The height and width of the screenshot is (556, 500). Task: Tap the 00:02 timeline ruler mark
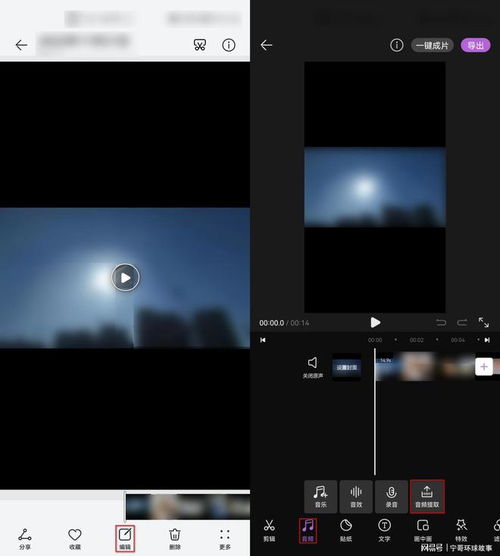[x=416, y=340]
